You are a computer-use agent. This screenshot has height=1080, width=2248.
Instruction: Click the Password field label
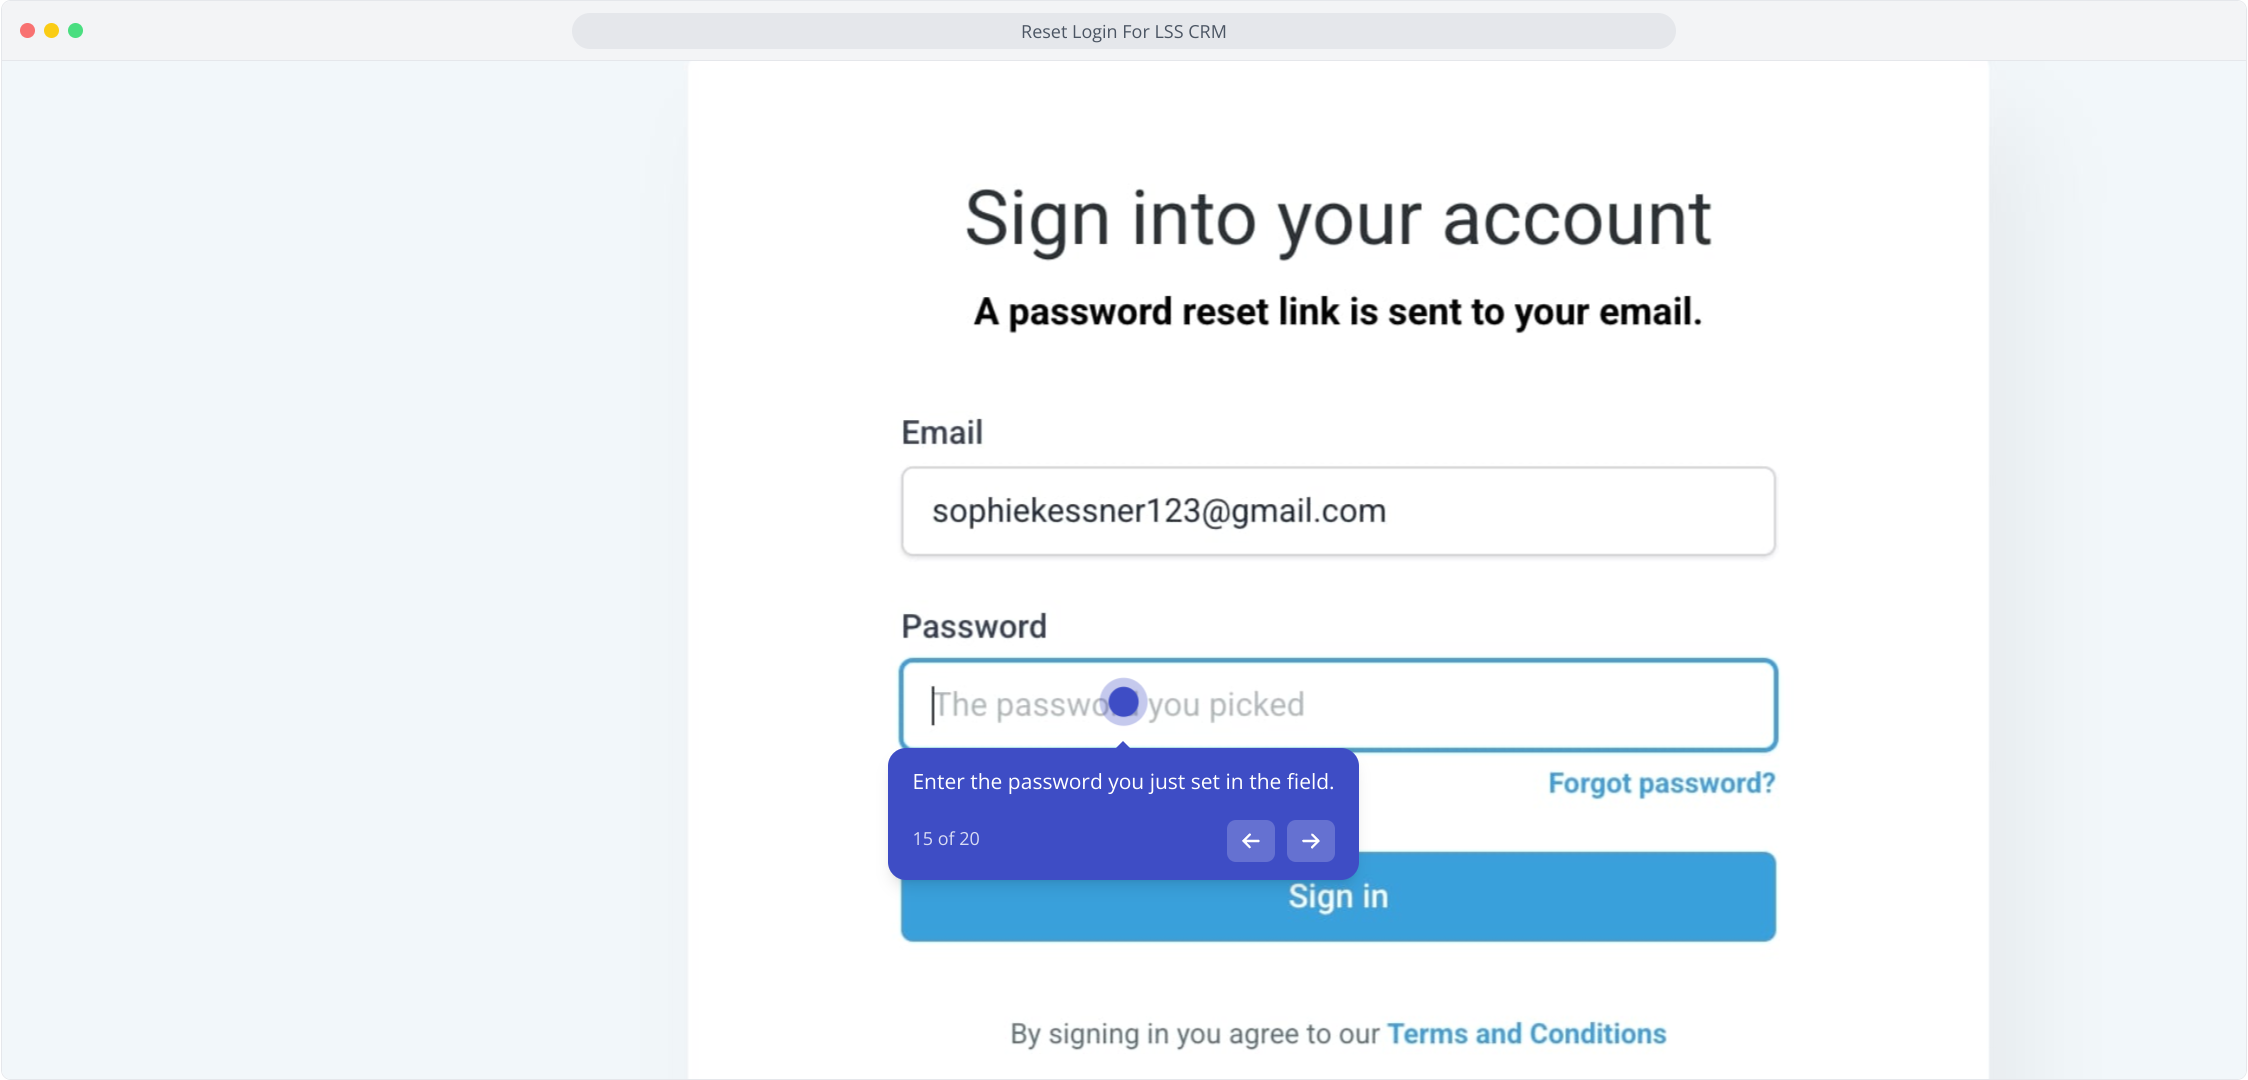tap(974, 627)
